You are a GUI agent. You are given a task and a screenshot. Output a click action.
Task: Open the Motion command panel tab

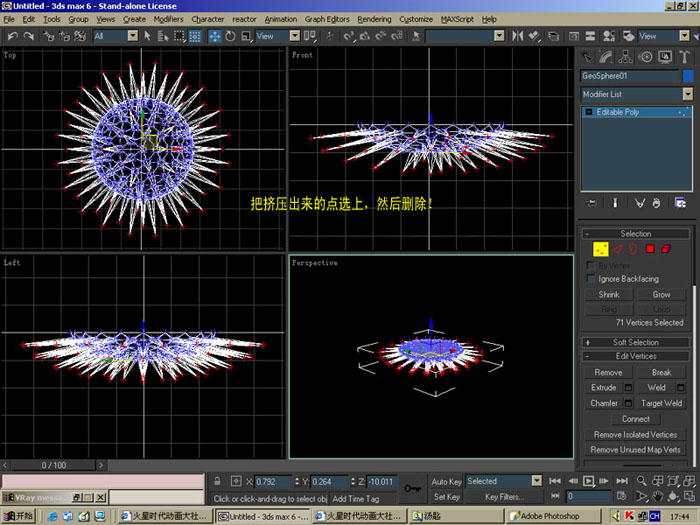(x=645, y=57)
